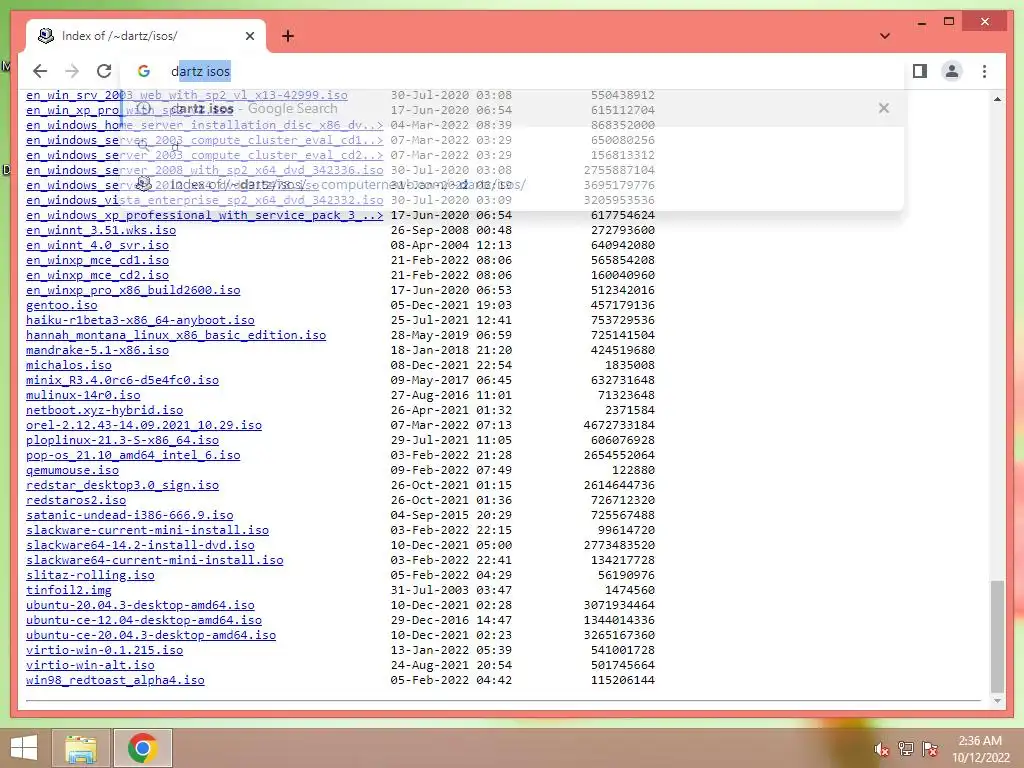Download netboot.xyz-hybrid.iso
Screen dimensions: 1024x768
[x=104, y=410]
